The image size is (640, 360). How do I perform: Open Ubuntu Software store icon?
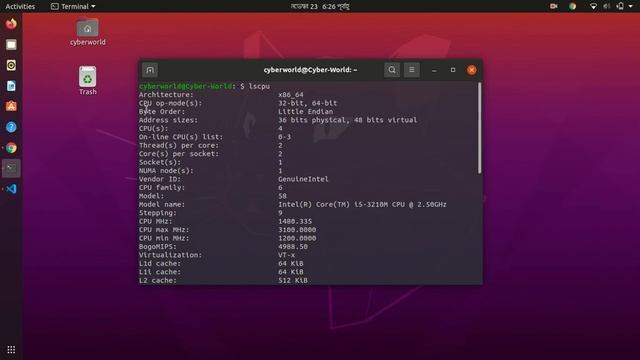pyautogui.click(x=11, y=107)
